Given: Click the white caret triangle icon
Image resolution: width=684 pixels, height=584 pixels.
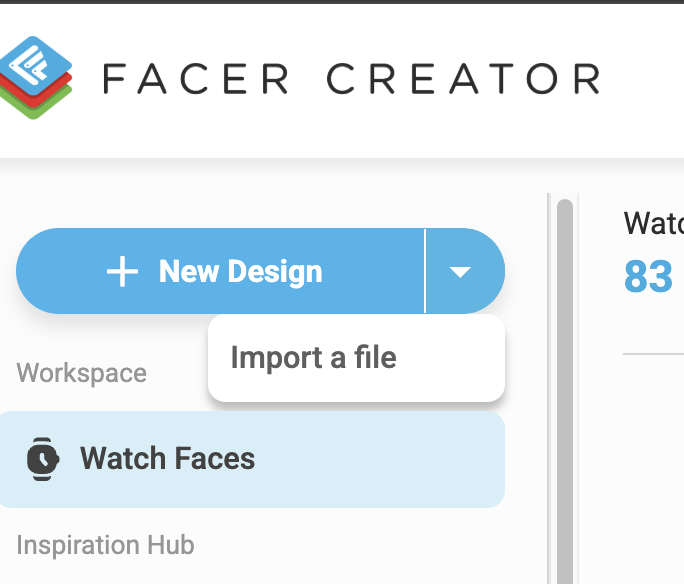Looking at the screenshot, I should (460, 272).
